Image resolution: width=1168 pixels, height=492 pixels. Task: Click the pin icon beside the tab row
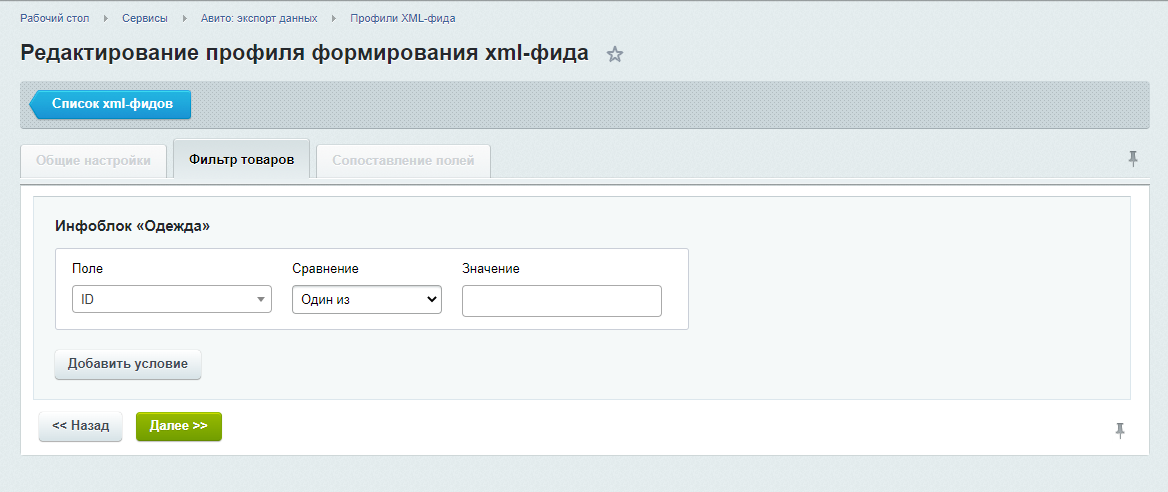1133,159
